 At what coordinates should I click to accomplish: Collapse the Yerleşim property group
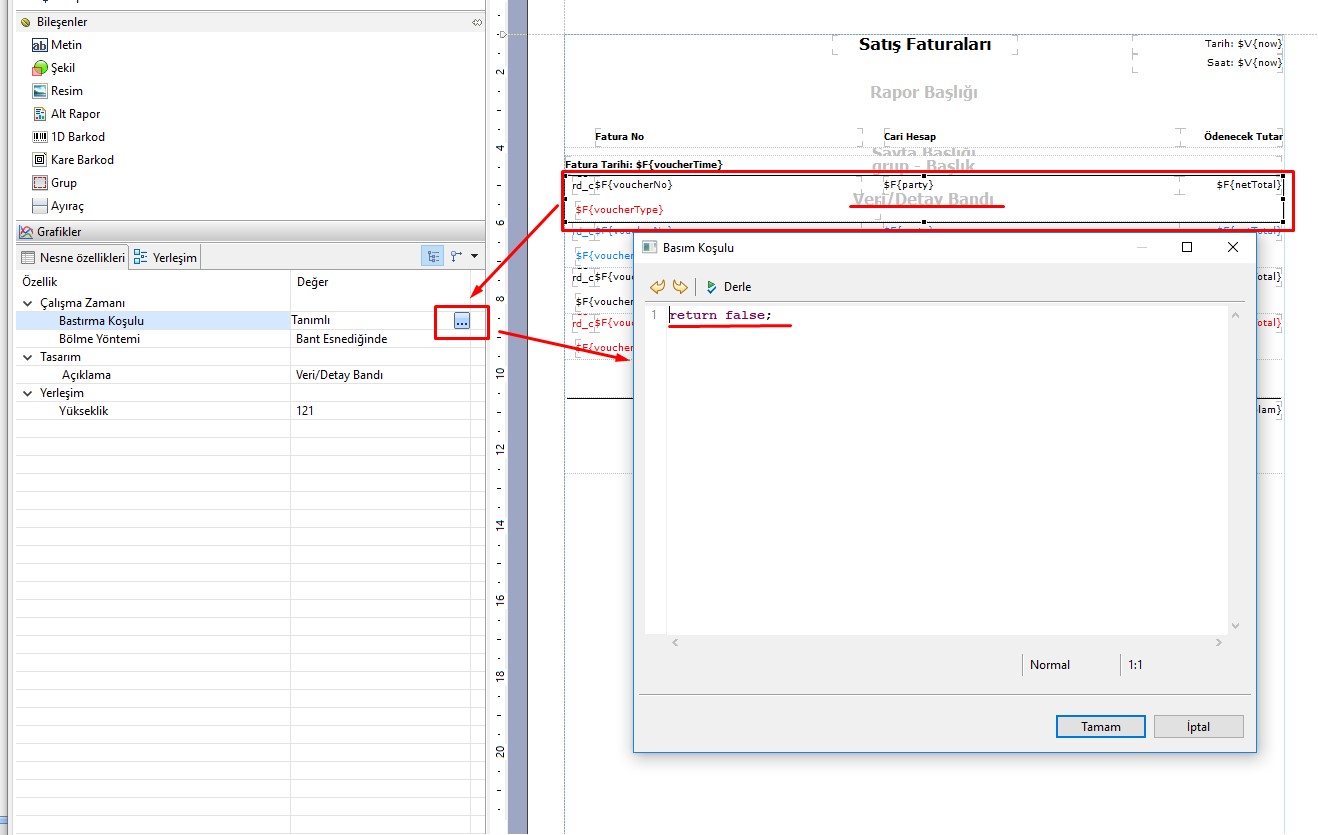pyautogui.click(x=27, y=393)
